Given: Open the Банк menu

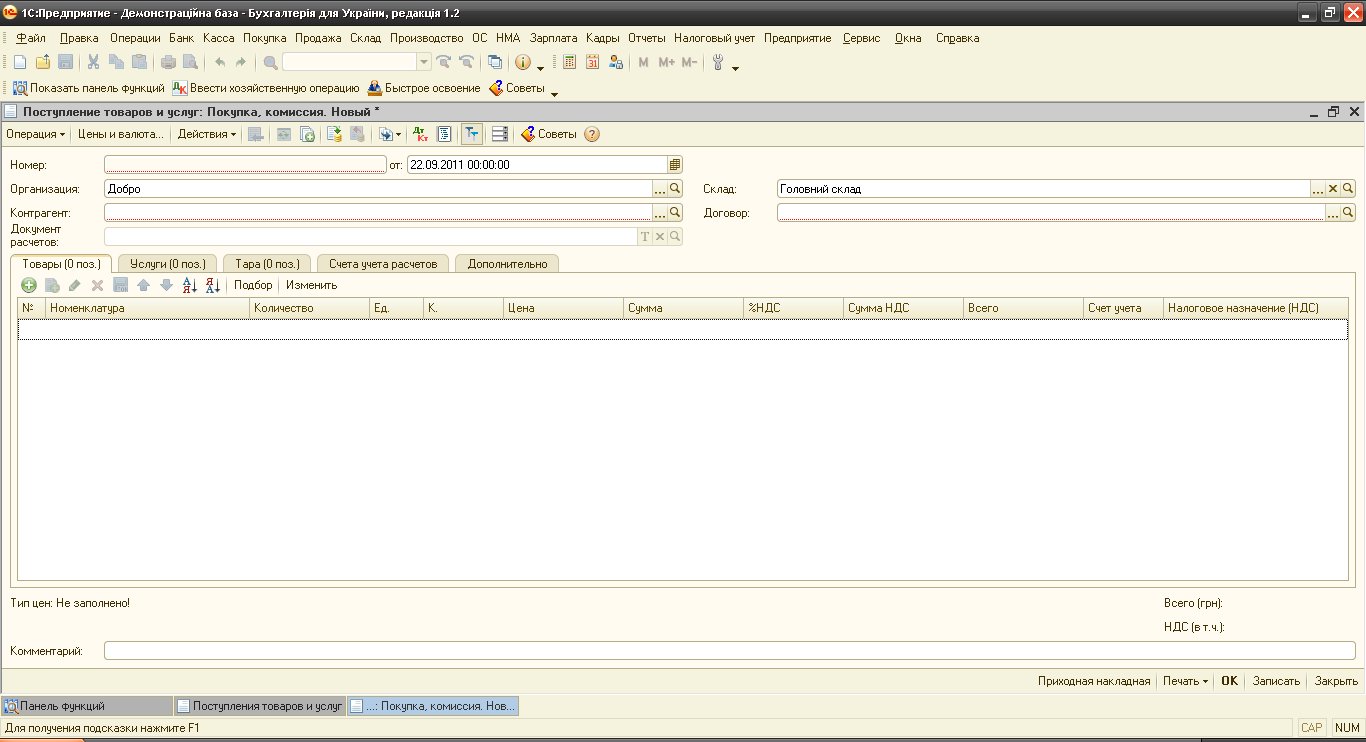Looking at the screenshot, I should (x=182, y=38).
